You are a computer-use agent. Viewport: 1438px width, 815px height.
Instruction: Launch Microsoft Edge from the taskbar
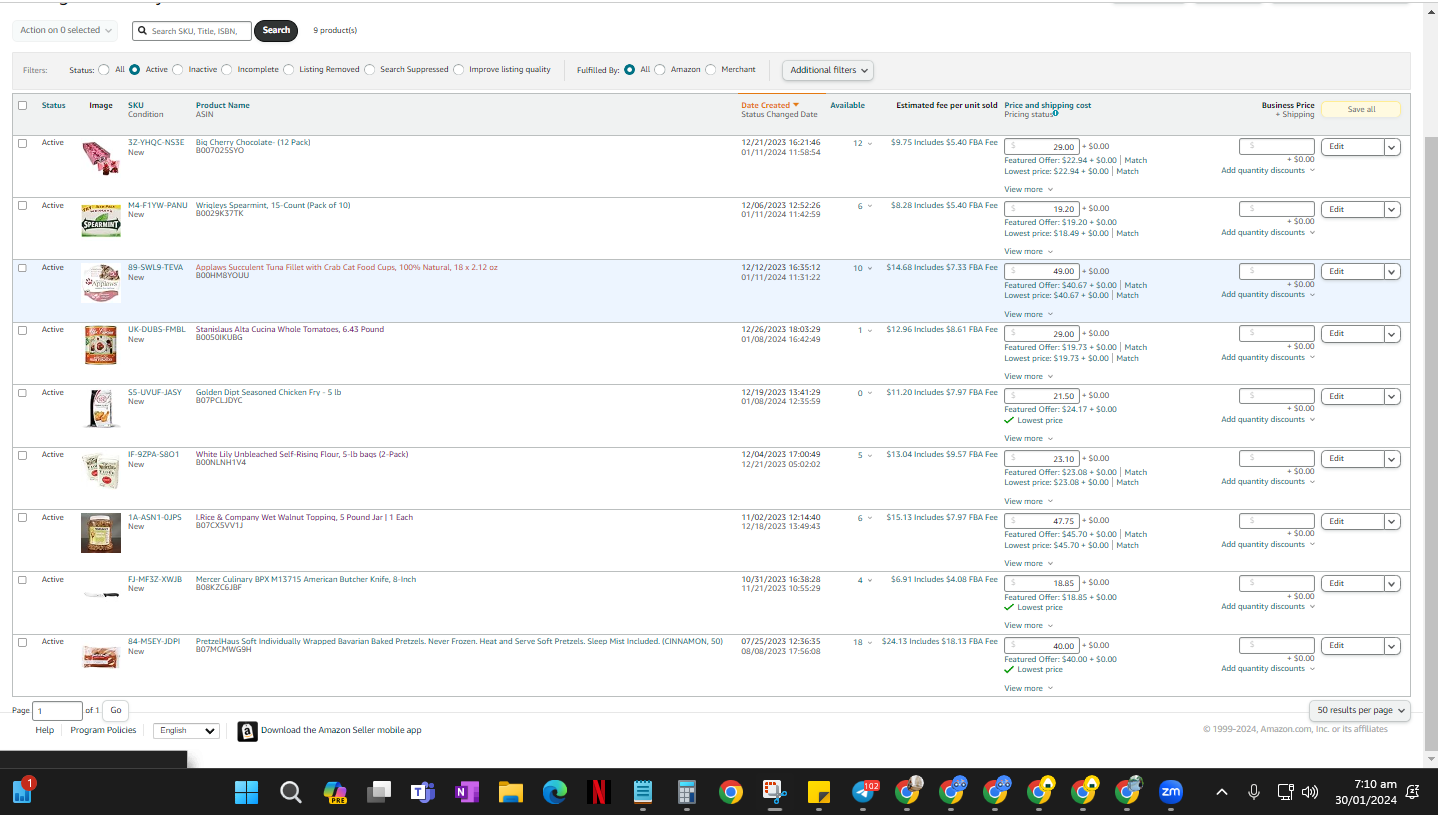tap(555, 793)
